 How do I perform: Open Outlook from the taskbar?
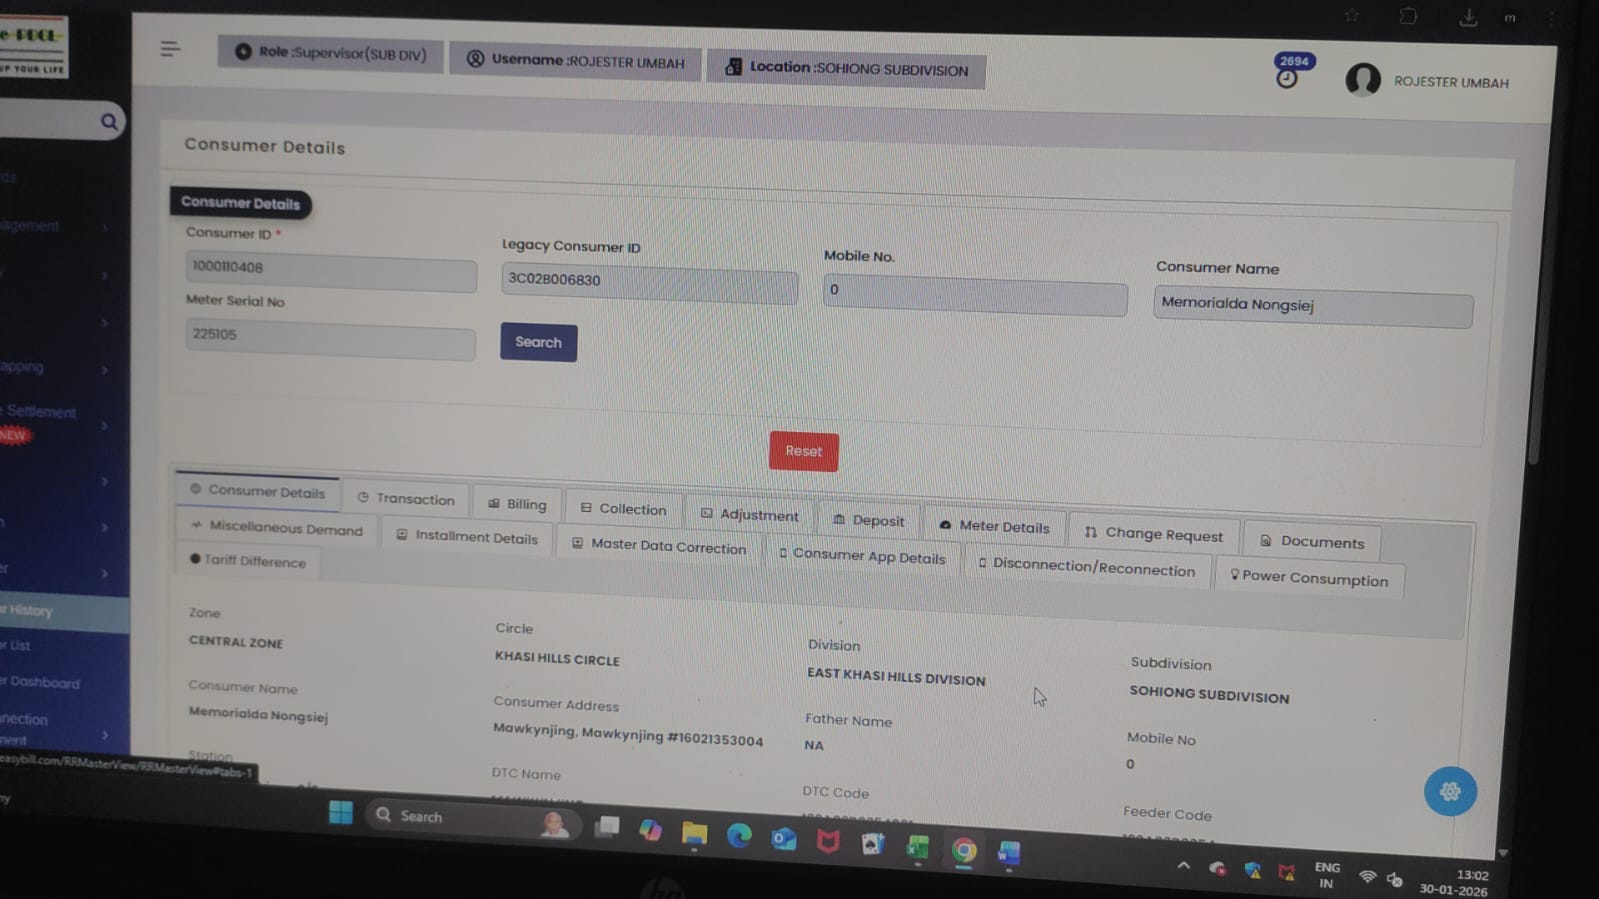tap(783, 839)
